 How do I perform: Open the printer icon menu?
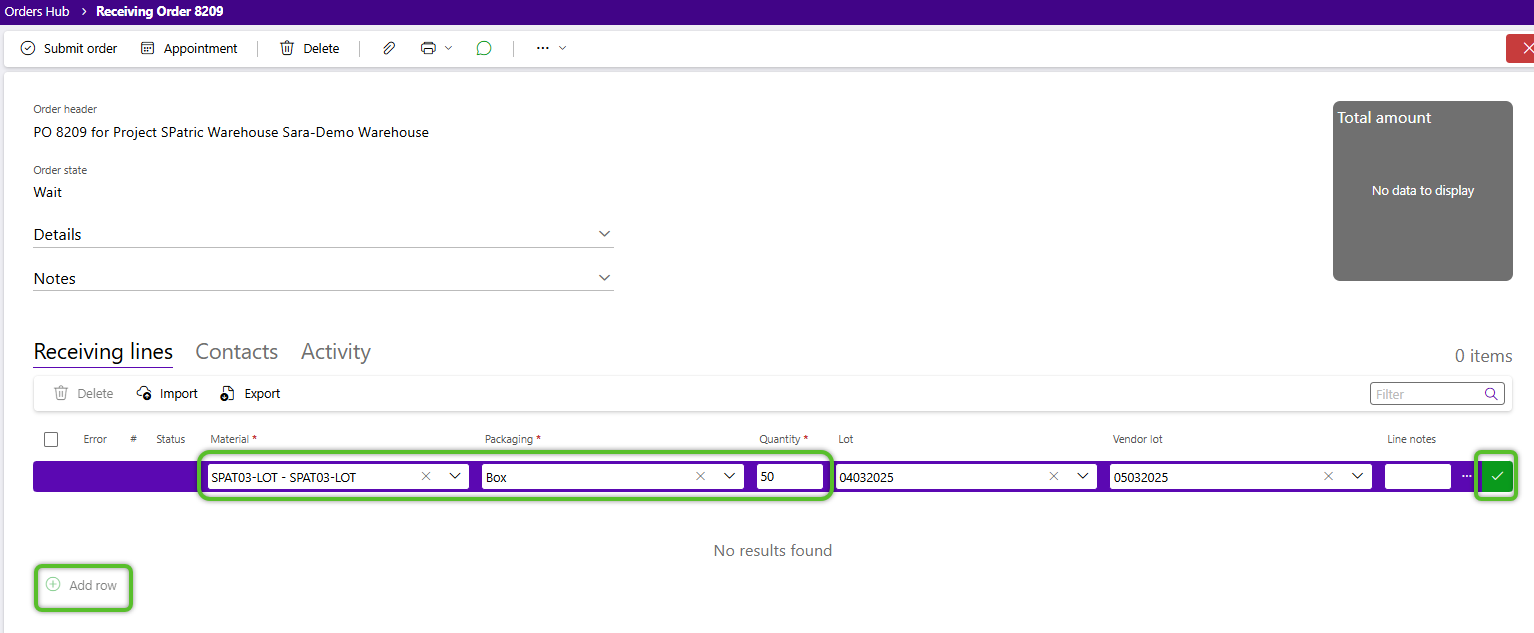[436, 48]
